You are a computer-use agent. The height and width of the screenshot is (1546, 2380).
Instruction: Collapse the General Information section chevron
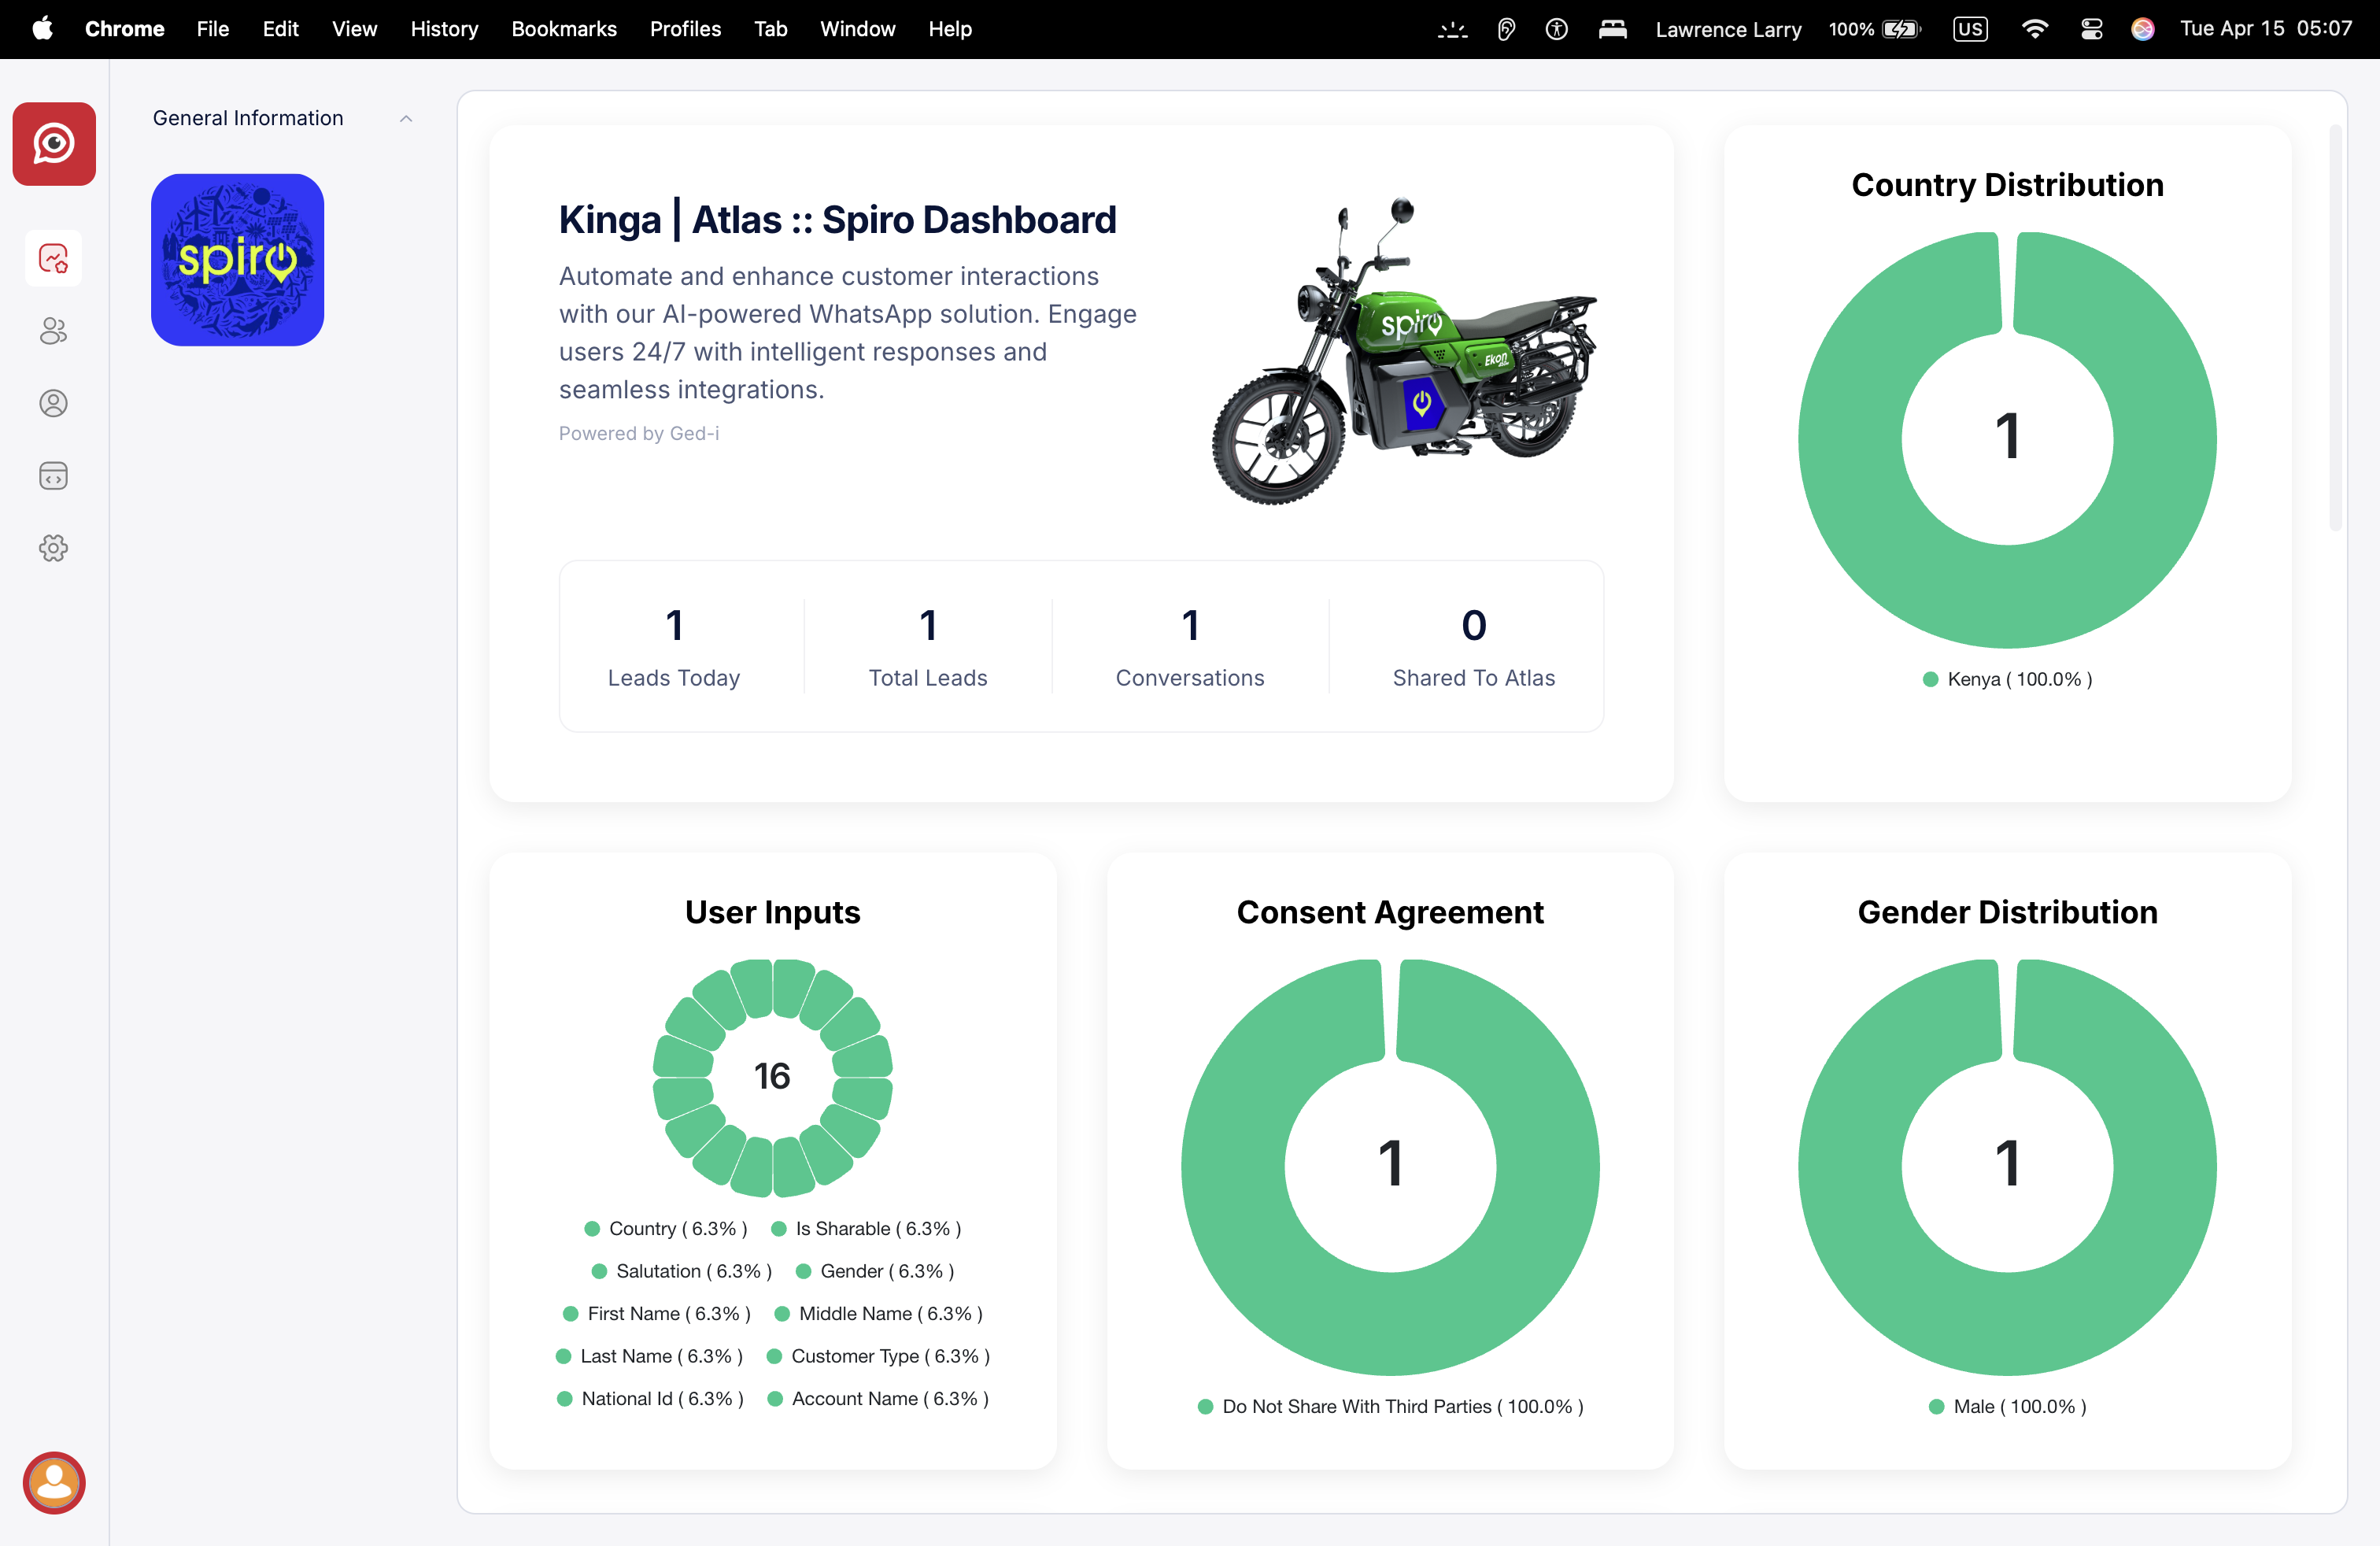point(406,118)
